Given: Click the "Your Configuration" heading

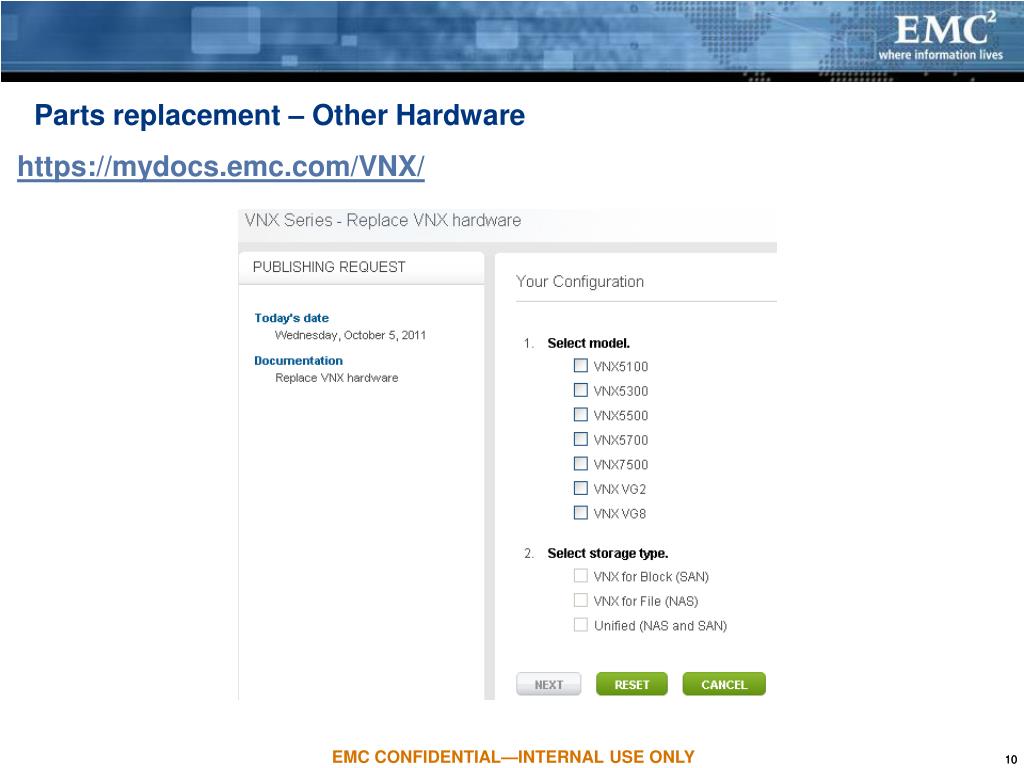Looking at the screenshot, I should click(580, 281).
